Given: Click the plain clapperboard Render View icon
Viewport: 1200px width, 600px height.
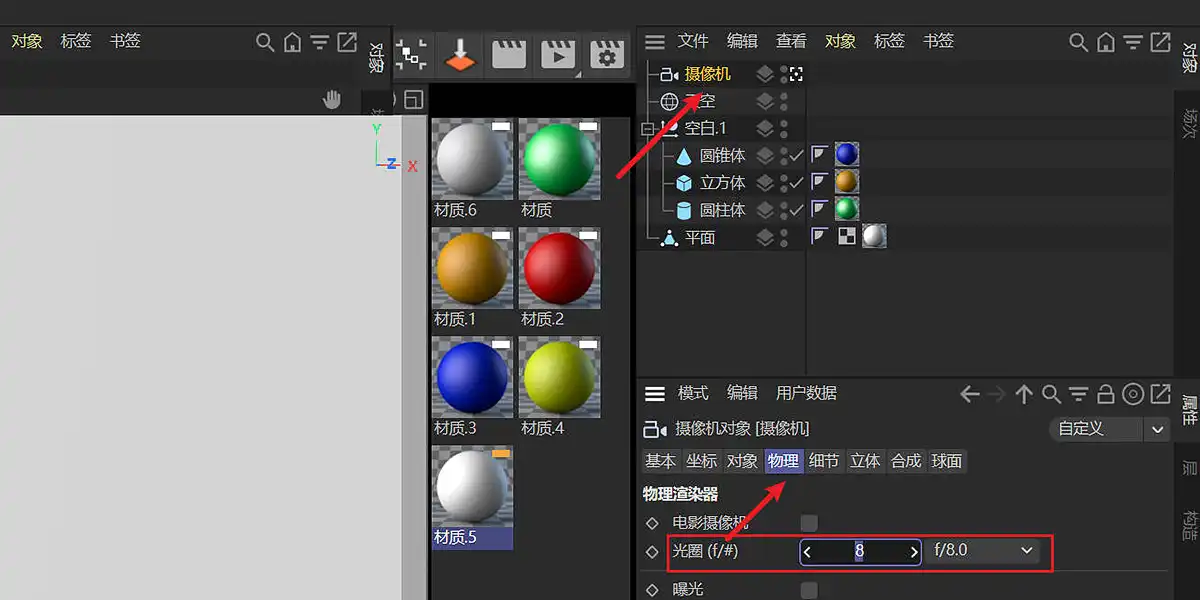Looking at the screenshot, I should [x=509, y=54].
